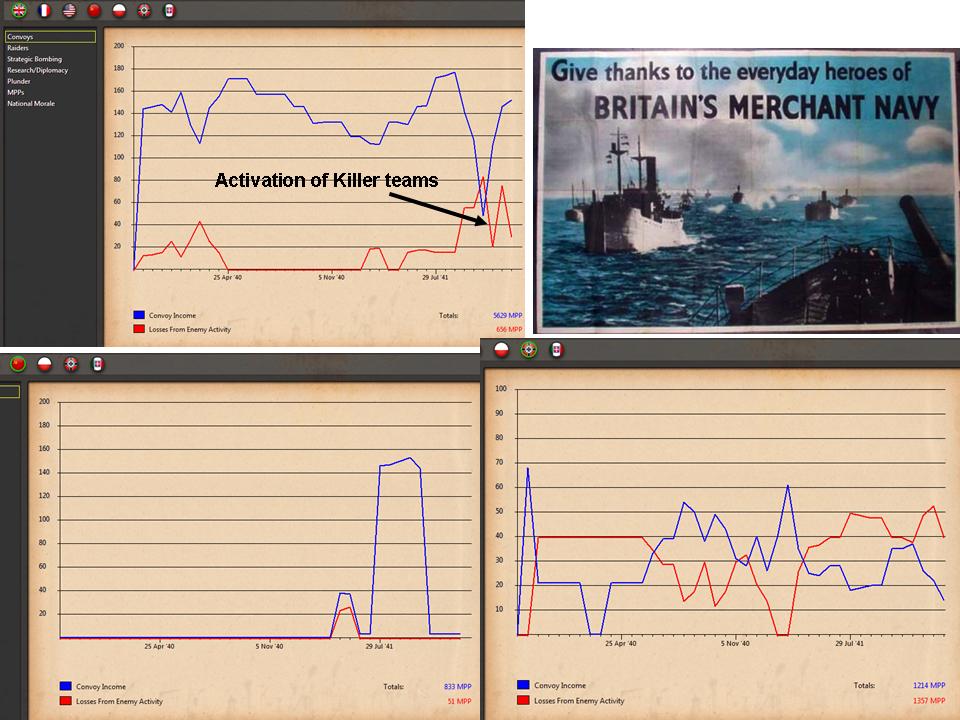Click red Losses swatch in 1214 MPP chart

tap(523, 700)
